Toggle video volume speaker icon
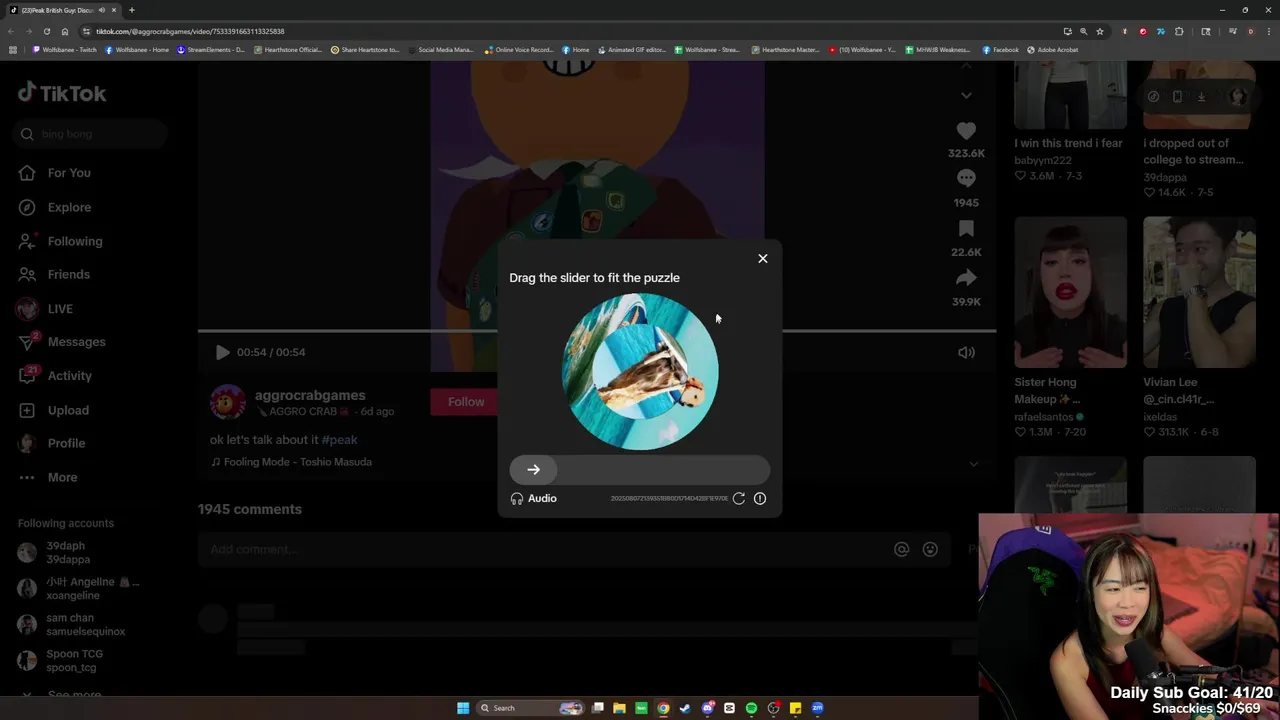The height and width of the screenshot is (720, 1280). (966, 352)
